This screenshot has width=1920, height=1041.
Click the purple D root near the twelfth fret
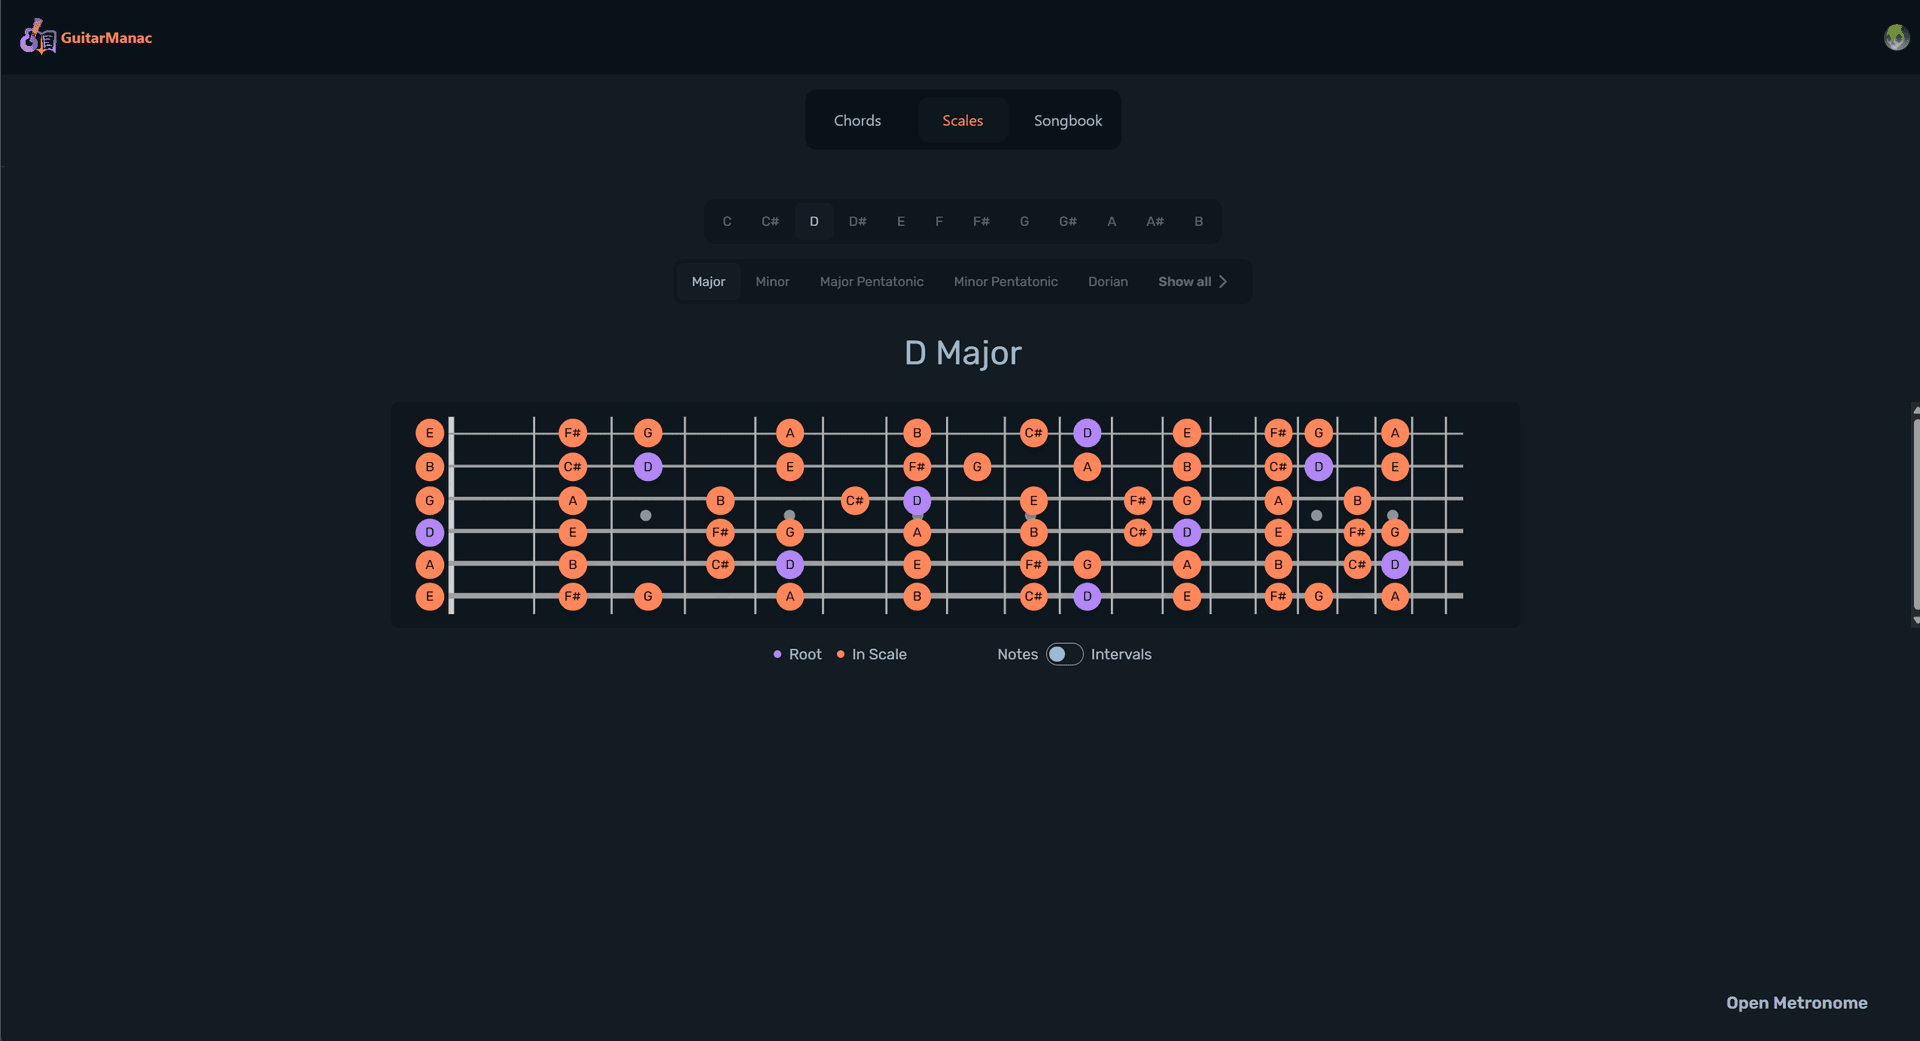point(1187,532)
